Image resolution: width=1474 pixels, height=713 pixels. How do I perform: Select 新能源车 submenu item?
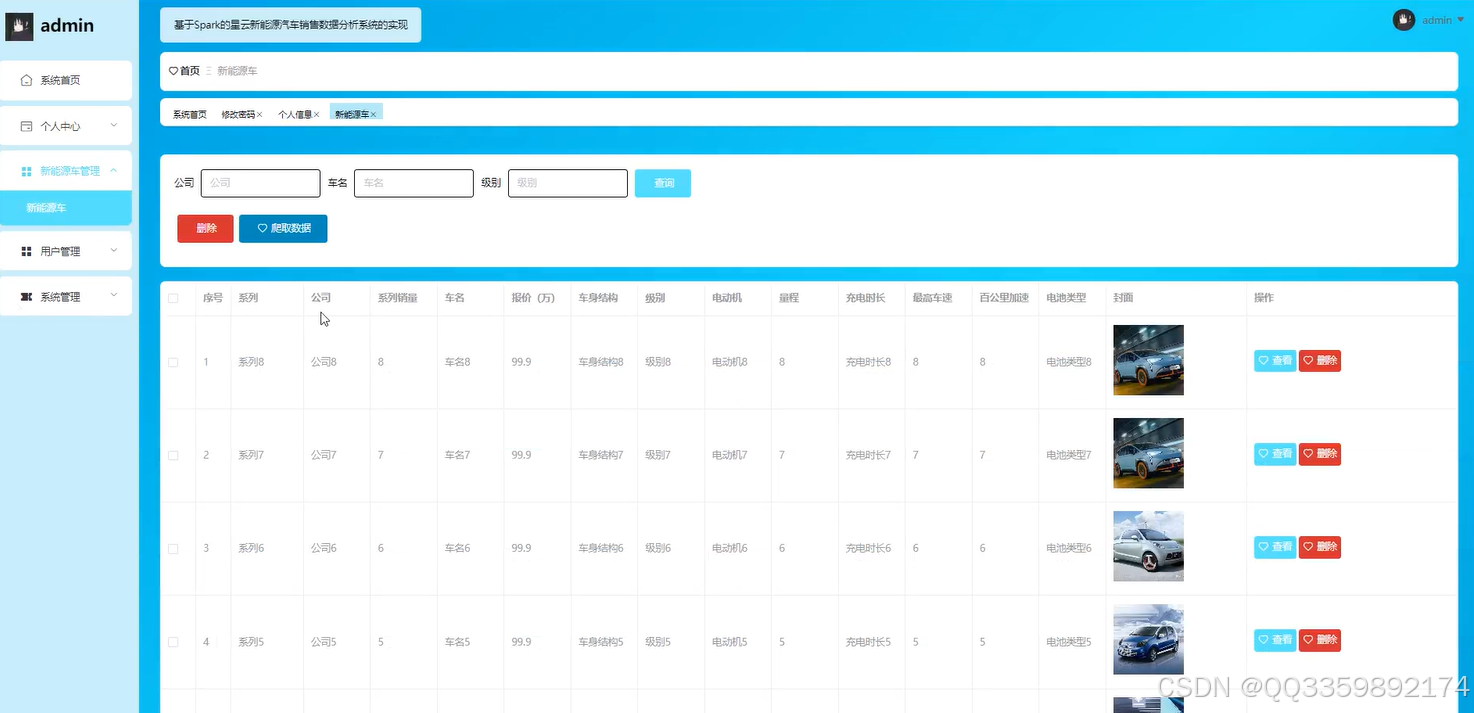coord(66,208)
